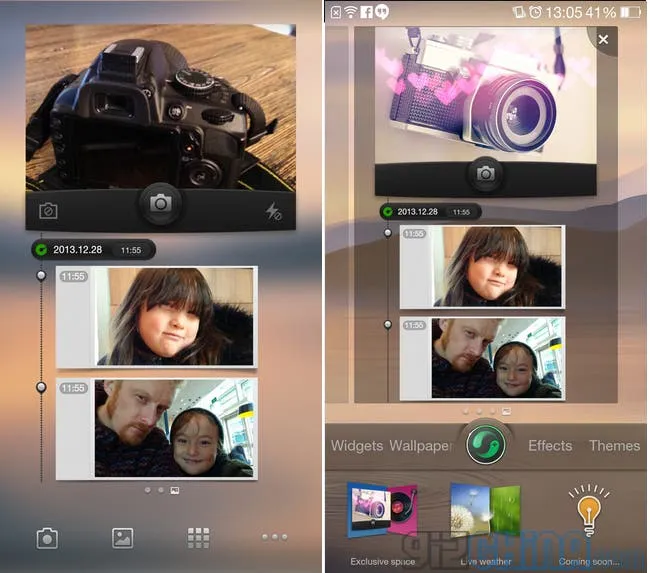
Task: Tap the 13:05 clock text
Action: click(564, 12)
